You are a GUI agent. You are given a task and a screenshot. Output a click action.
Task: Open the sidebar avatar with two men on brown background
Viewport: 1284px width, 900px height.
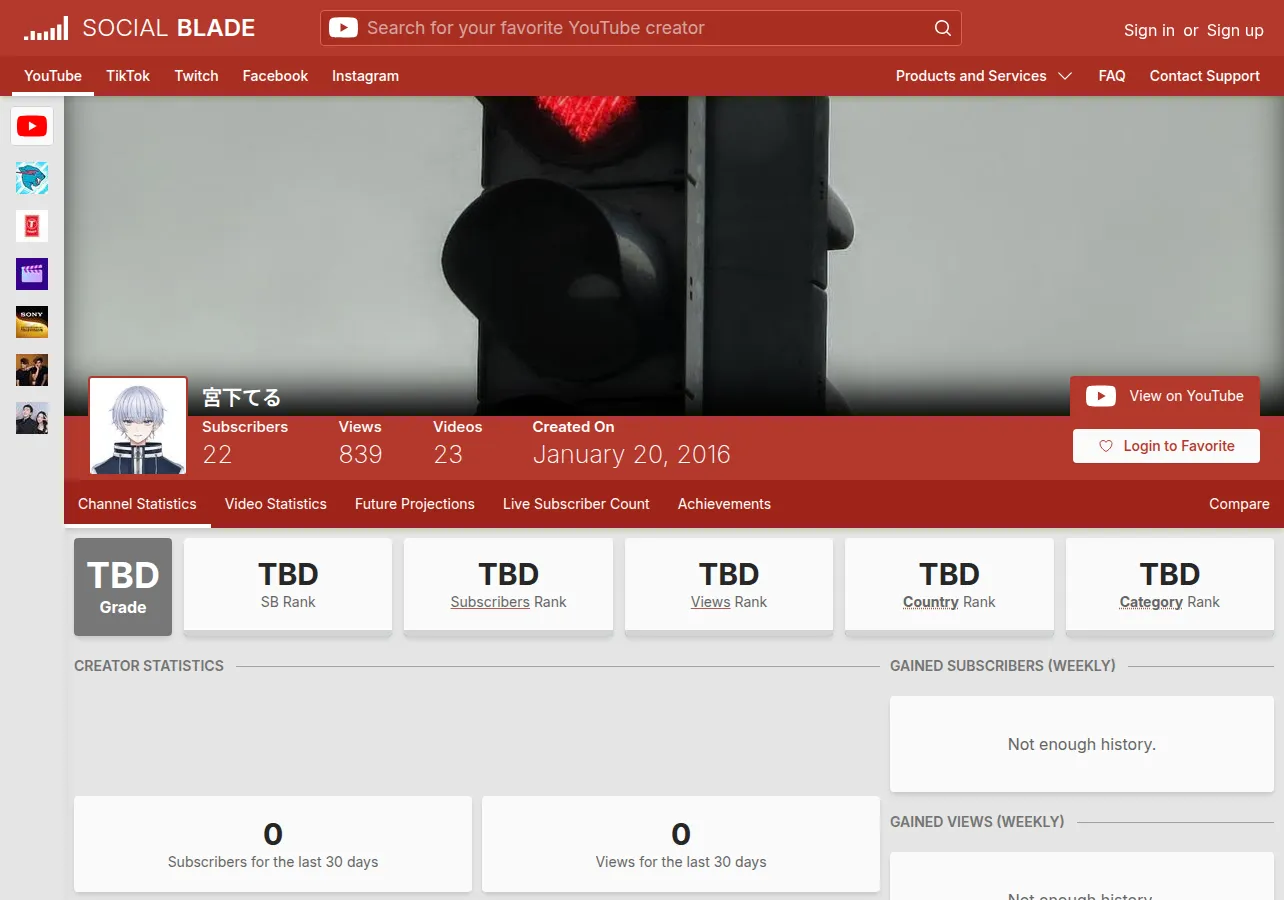(x=32, y=370)
